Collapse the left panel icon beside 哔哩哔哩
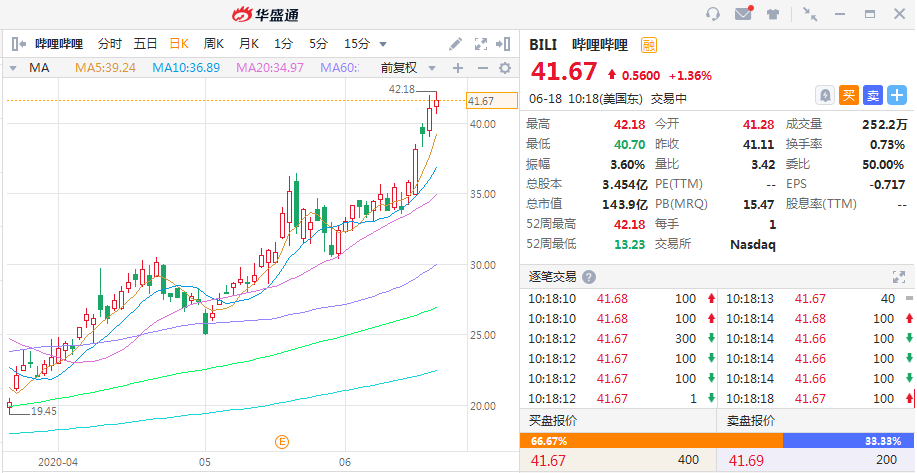 click(19, 43)
